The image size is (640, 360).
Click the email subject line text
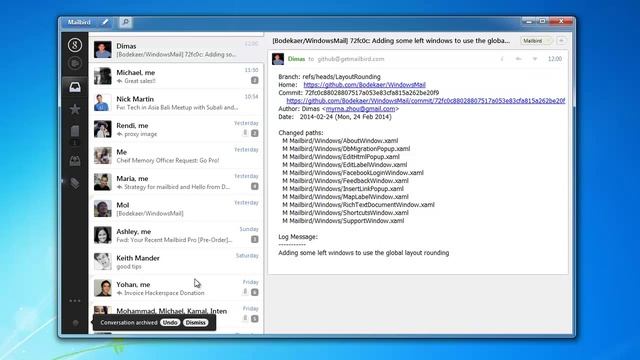391,41
